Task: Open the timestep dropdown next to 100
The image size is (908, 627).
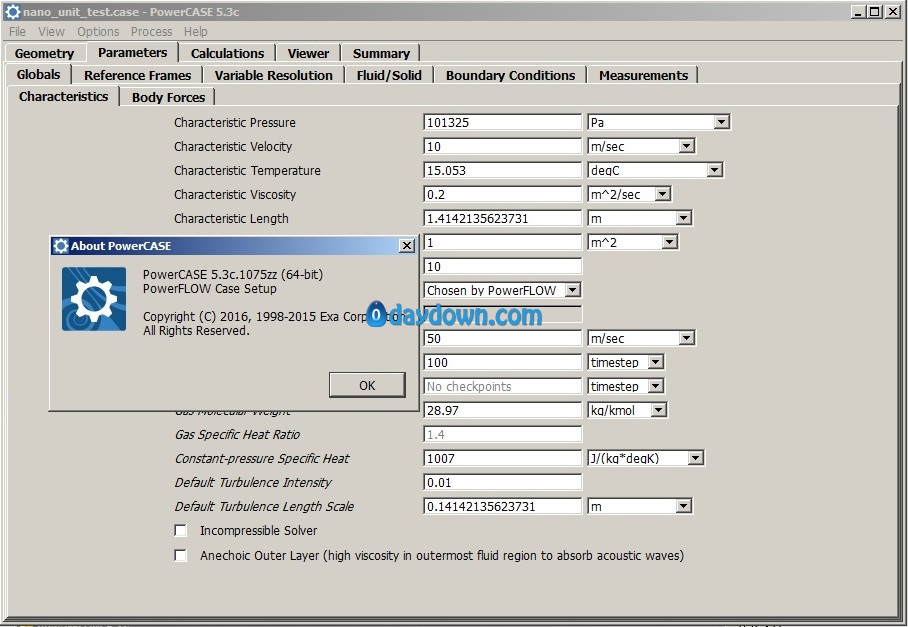Action: coord(656,362)
